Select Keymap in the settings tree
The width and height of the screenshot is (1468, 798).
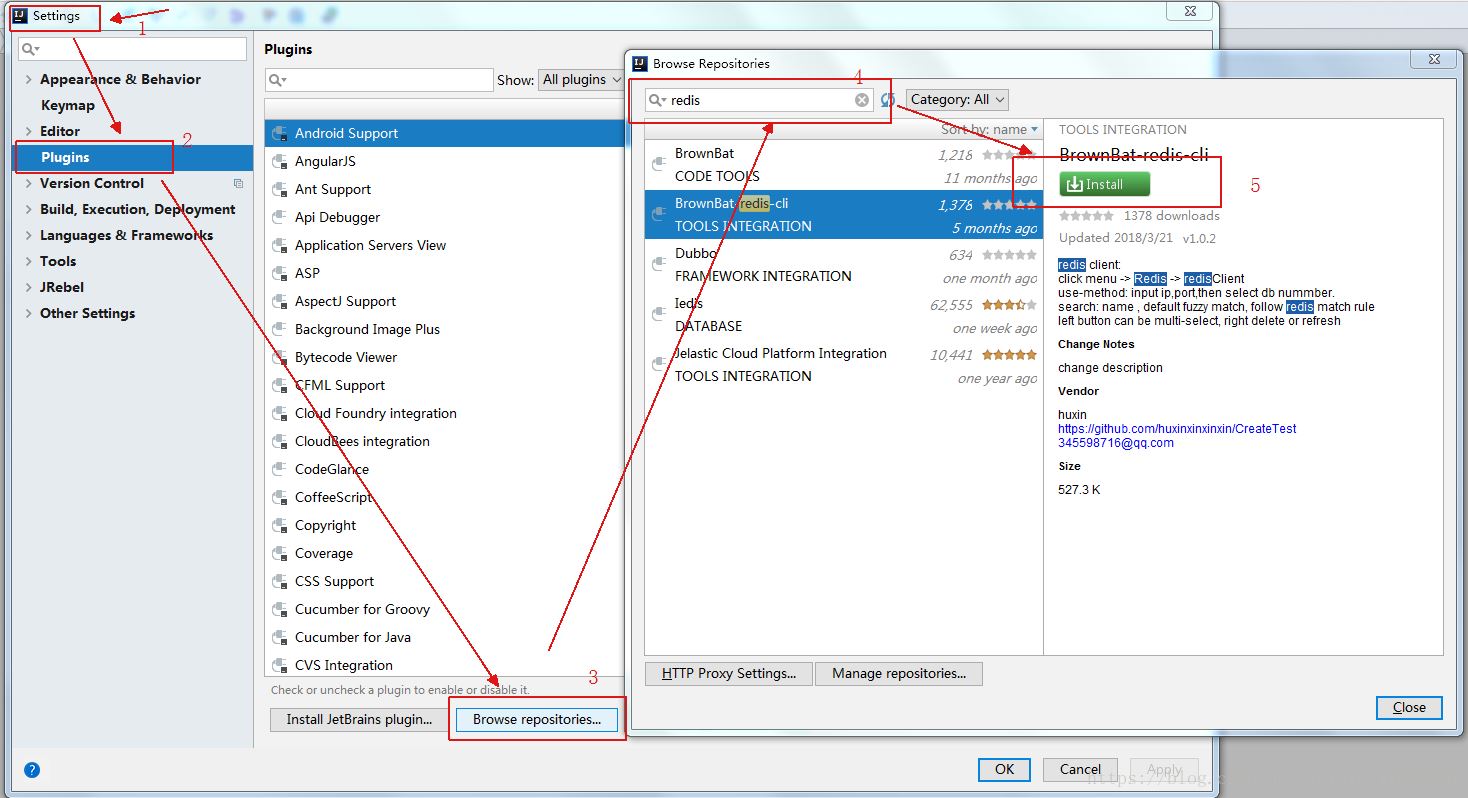click(x=68, y=105)
